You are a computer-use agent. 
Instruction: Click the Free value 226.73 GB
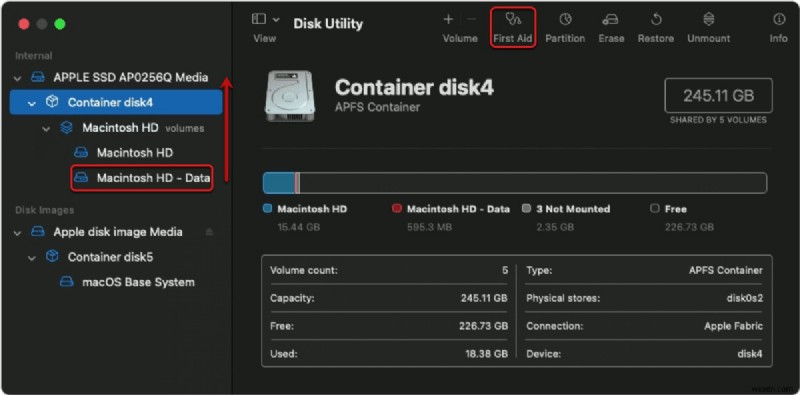pyautogui.click(x=484, y=326)
